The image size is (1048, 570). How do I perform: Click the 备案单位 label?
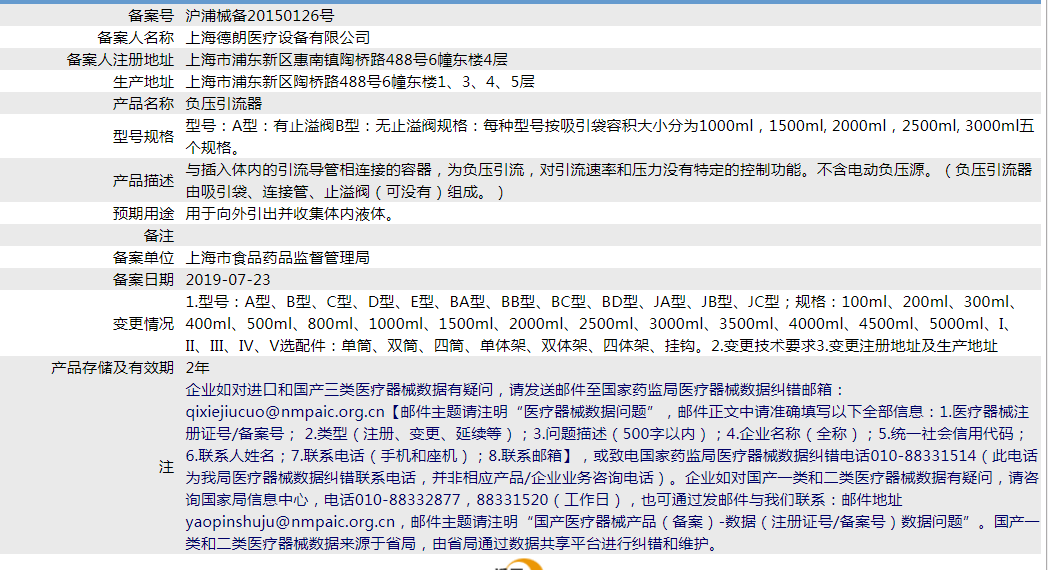(x=144, y=258)
